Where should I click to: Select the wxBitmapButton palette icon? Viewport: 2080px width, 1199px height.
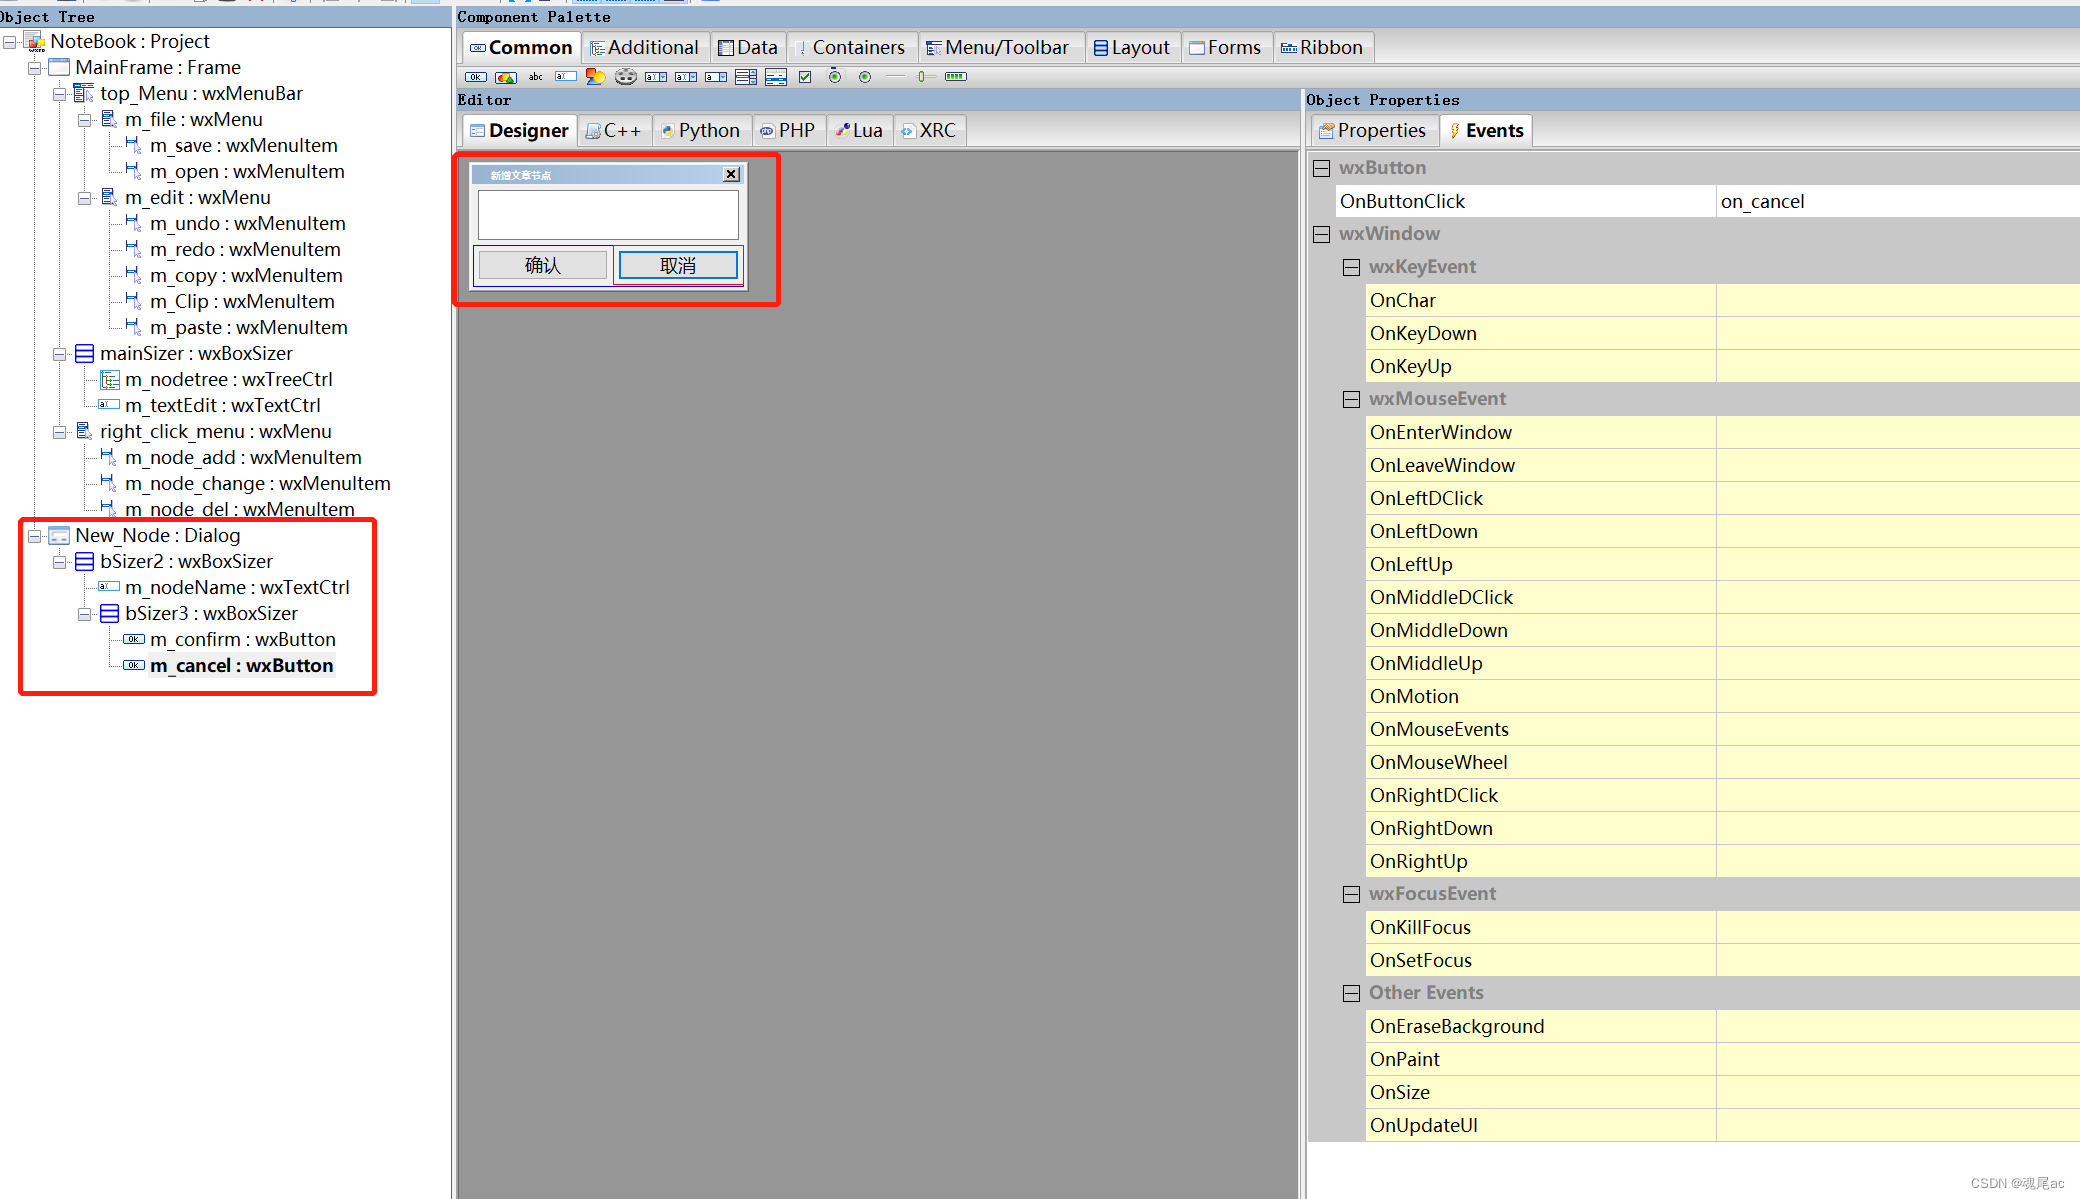506,77
